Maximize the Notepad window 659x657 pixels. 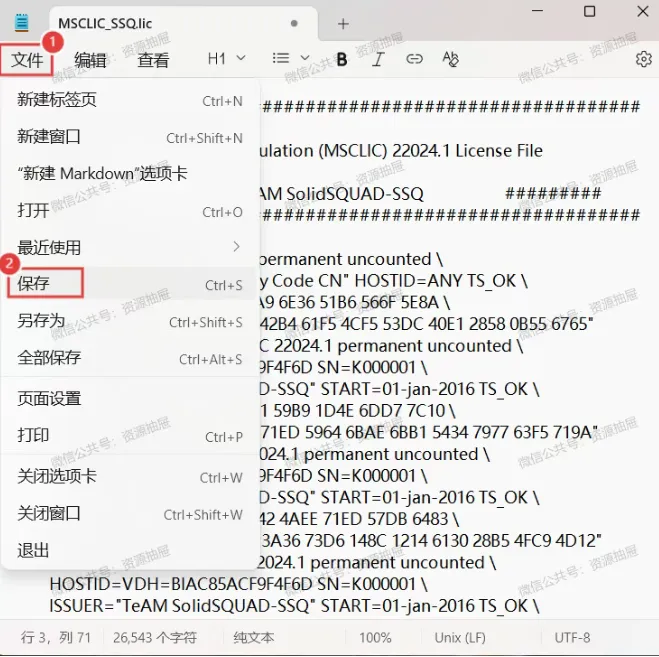tap(590, 11)
